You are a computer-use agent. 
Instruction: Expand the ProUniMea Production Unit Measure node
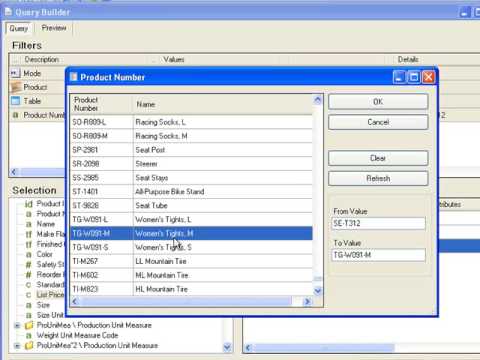click(x=17, y=325)
